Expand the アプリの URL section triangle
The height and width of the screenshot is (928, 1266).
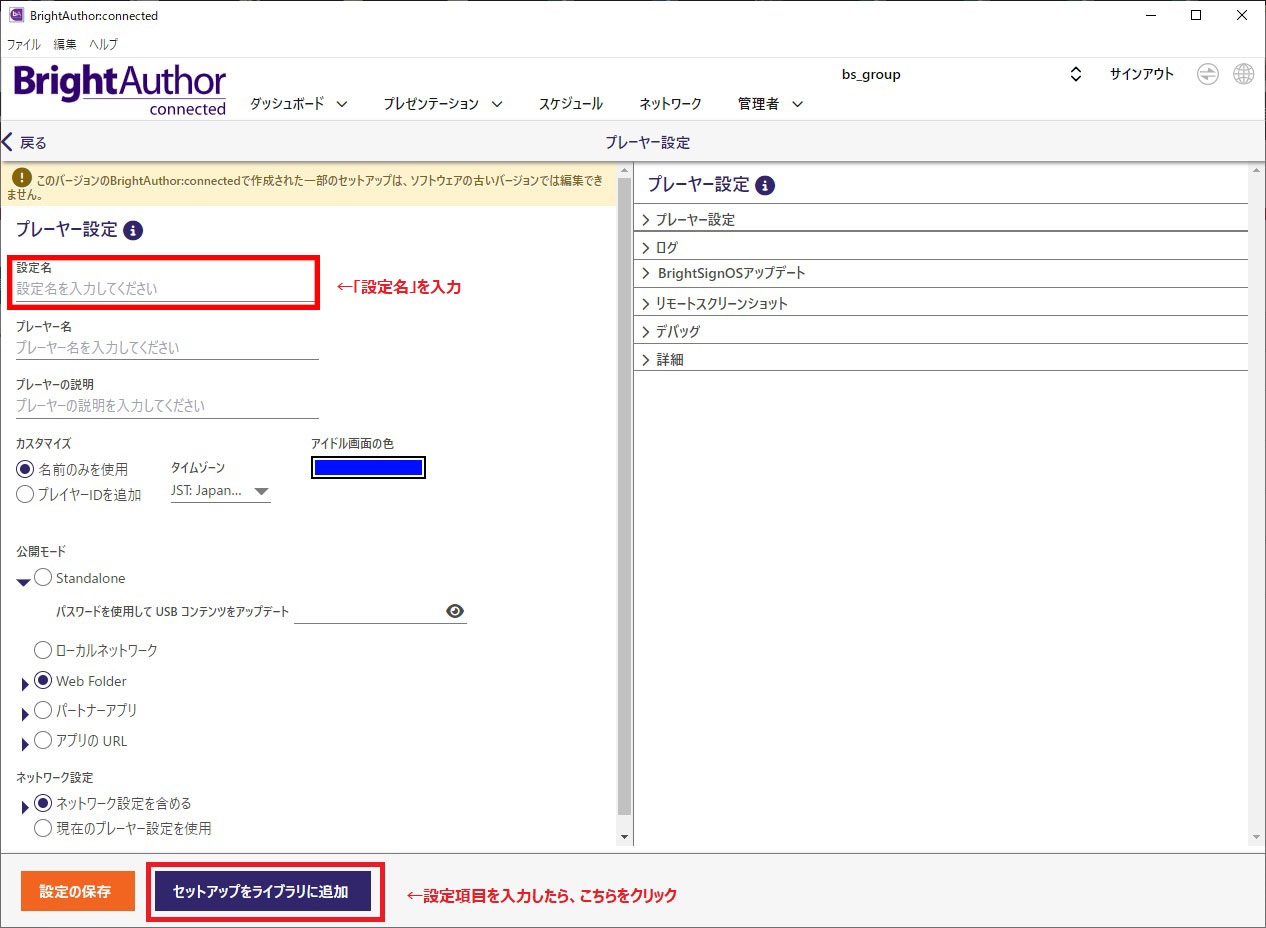coord(25,745)
